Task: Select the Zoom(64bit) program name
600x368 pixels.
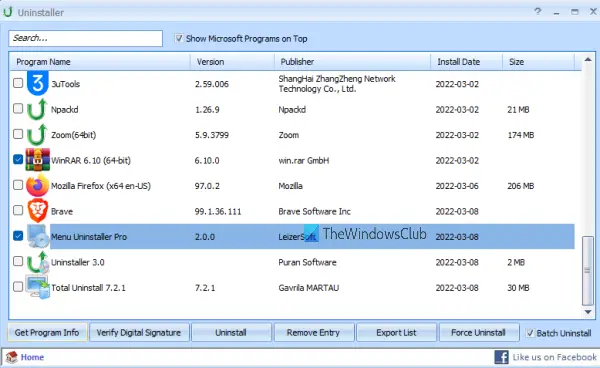Action: coord(73,135)
